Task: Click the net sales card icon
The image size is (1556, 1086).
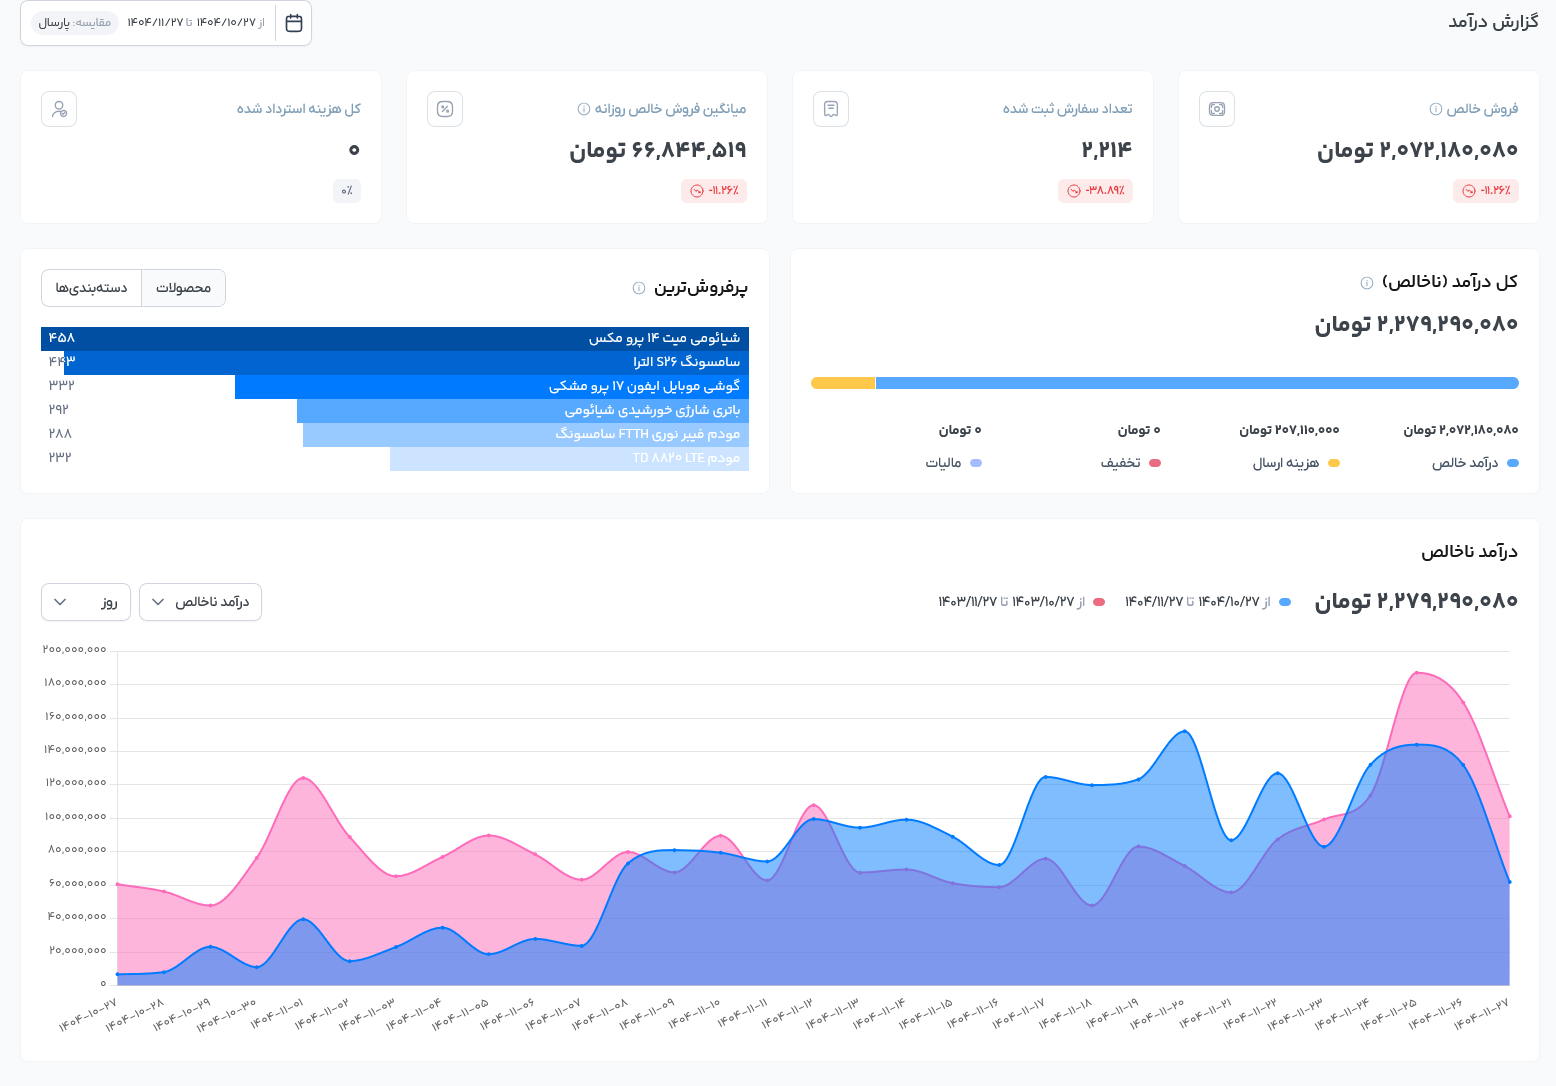Action: (1216, 109)
